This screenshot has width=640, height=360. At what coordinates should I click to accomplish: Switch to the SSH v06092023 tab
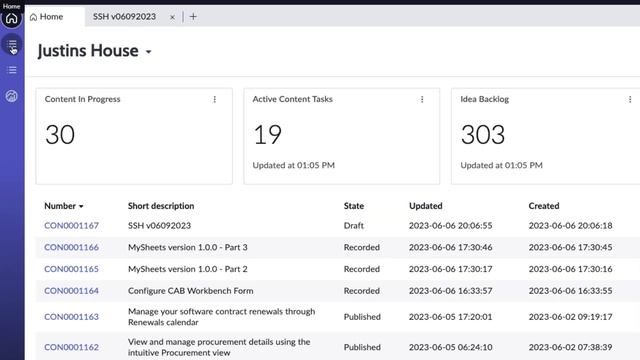click(x=124, y=17)
